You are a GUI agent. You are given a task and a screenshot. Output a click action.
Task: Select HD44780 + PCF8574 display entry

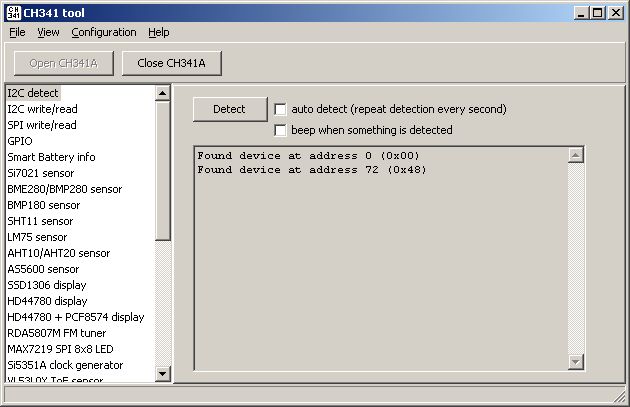click(x=76, y=317)
